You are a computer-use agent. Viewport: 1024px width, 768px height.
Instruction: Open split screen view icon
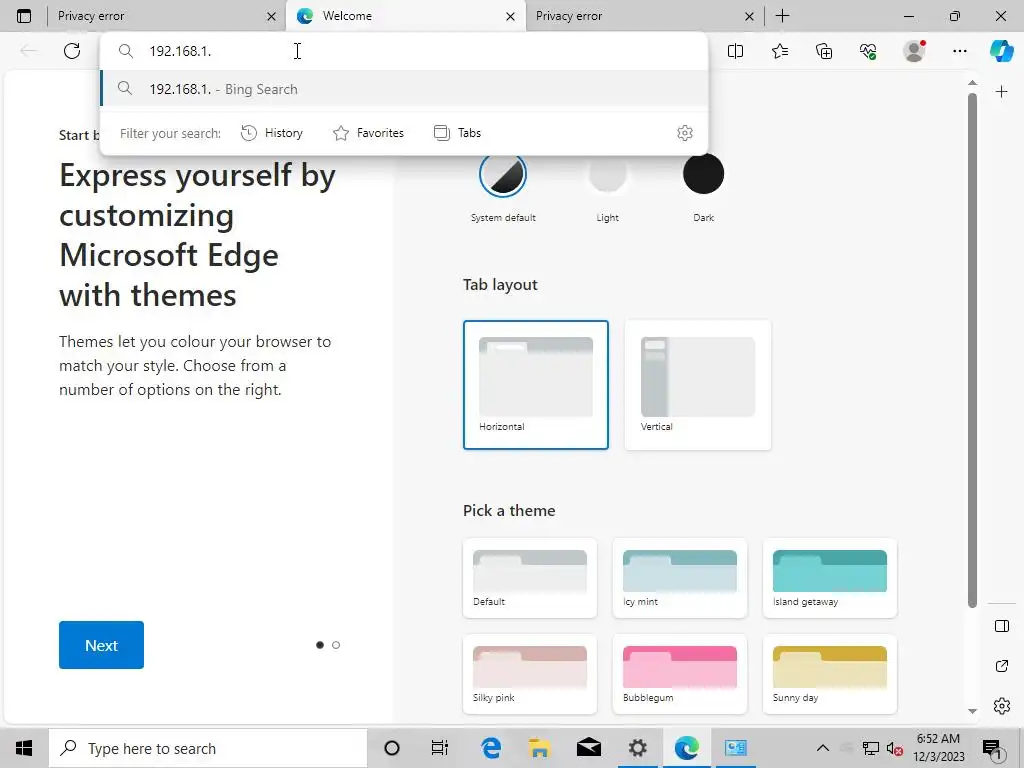(x=735, y=51)
